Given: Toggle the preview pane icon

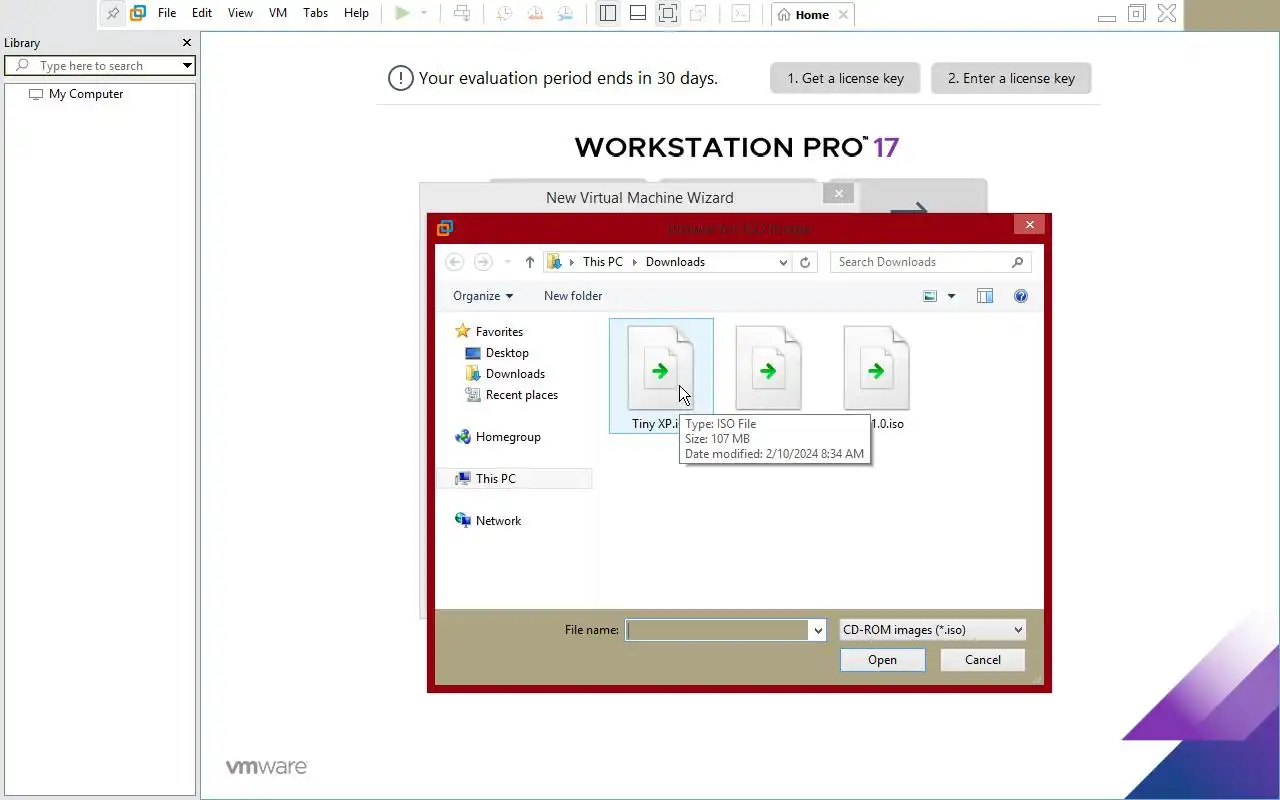Looking at the screenshot, I should 985,296.
